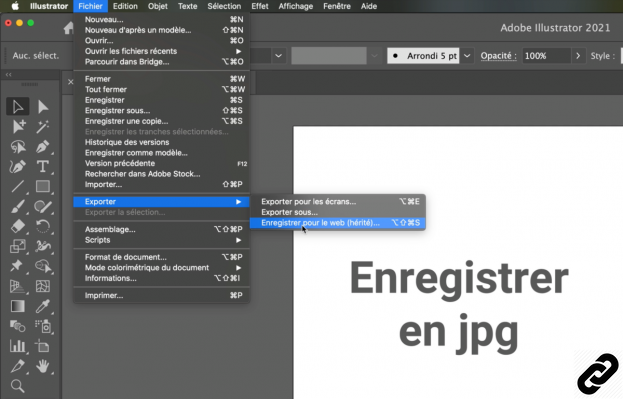Choose Enregistrer sous… in Fichier menu
Viewport: 623px width, 399px height.
(162, 110)
